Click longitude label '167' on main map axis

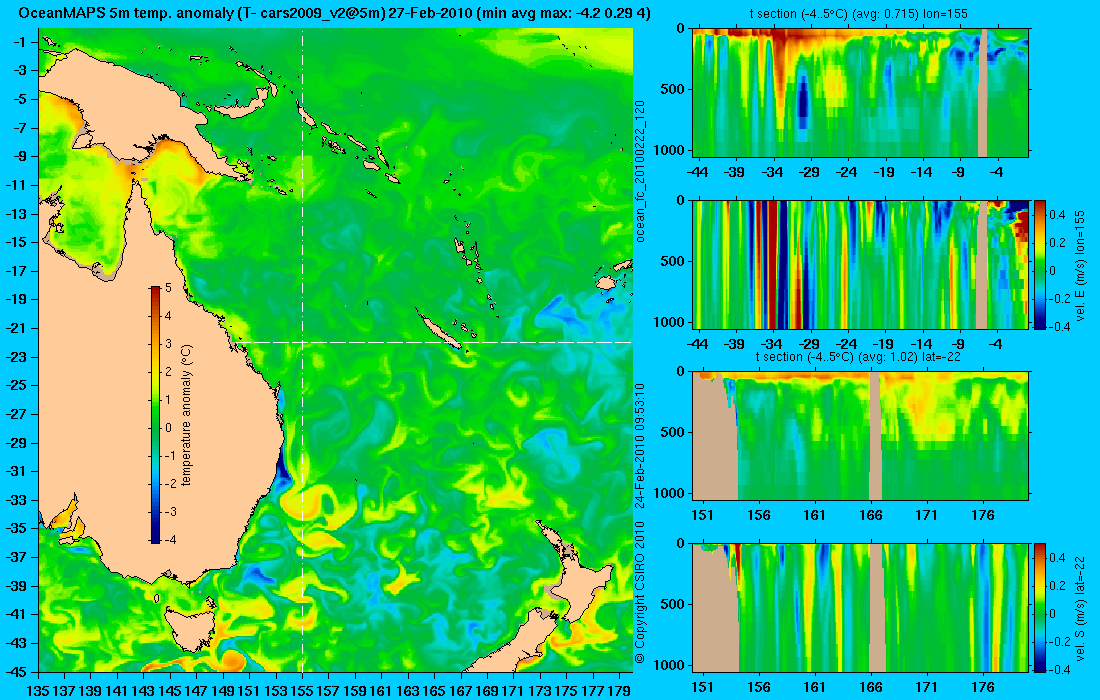click(460, 691)
